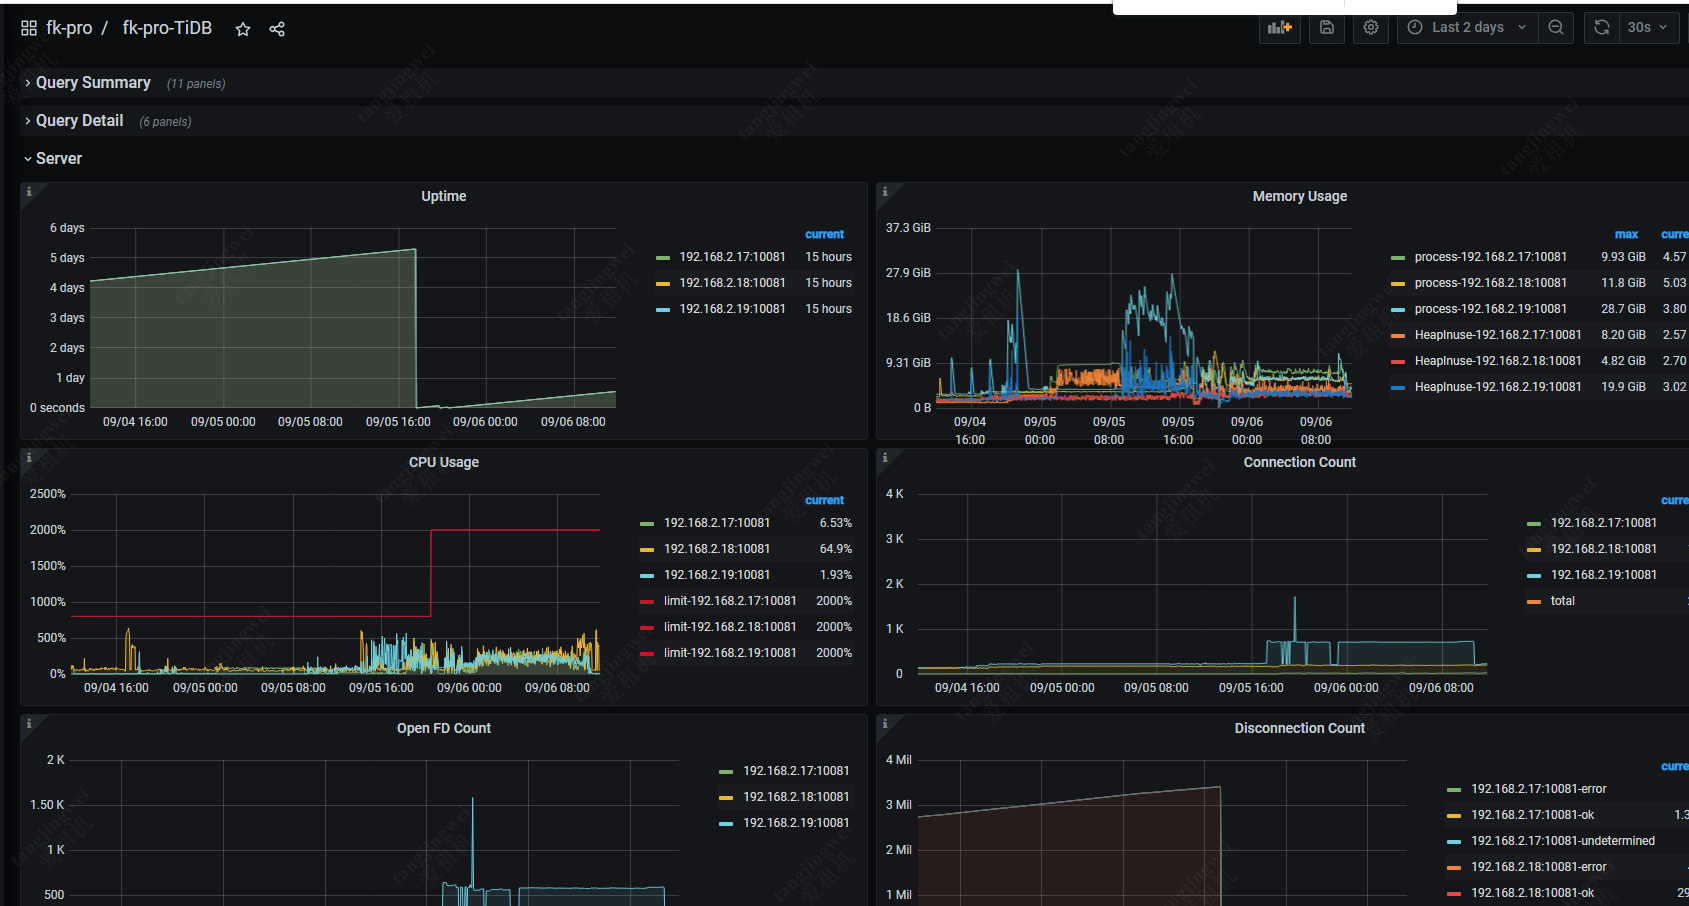Toggle CPU series 192.168.2.18:10081
Image resolution: width=1689 pixels, height=906 pixels.
pyautogui.click(x=717, y=549)
